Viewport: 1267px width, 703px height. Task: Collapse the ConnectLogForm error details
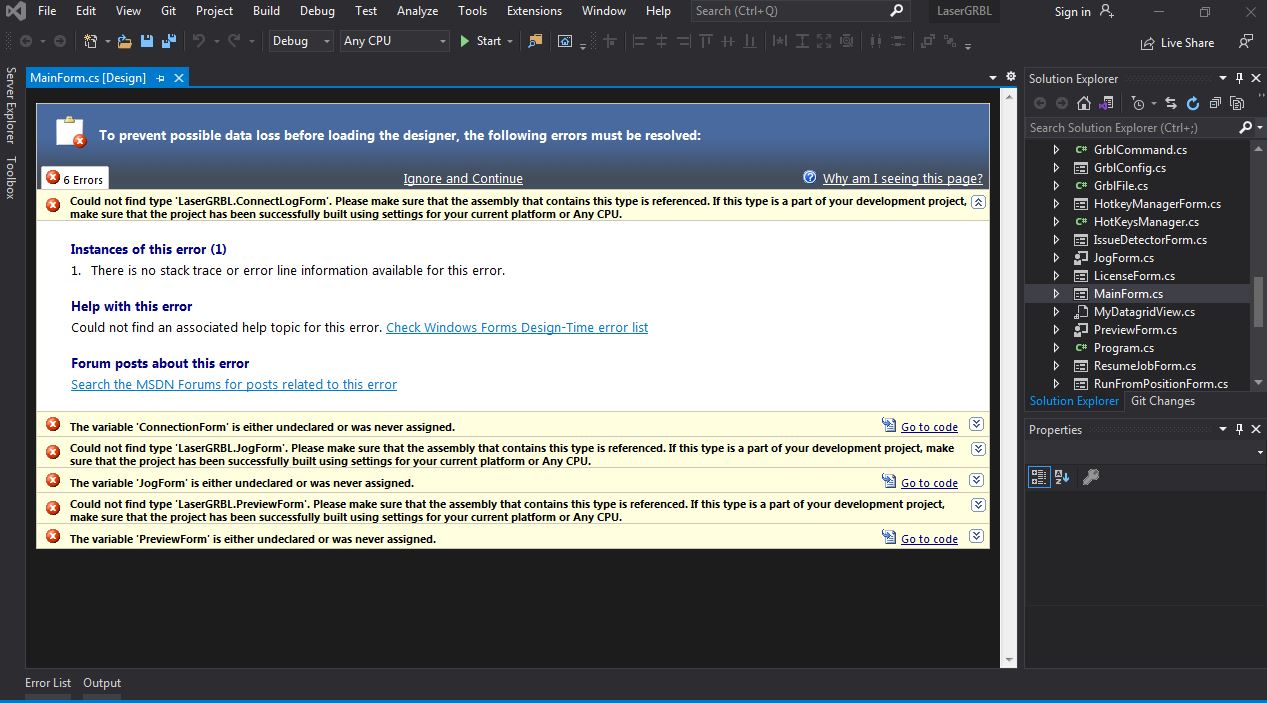point(978,201)
